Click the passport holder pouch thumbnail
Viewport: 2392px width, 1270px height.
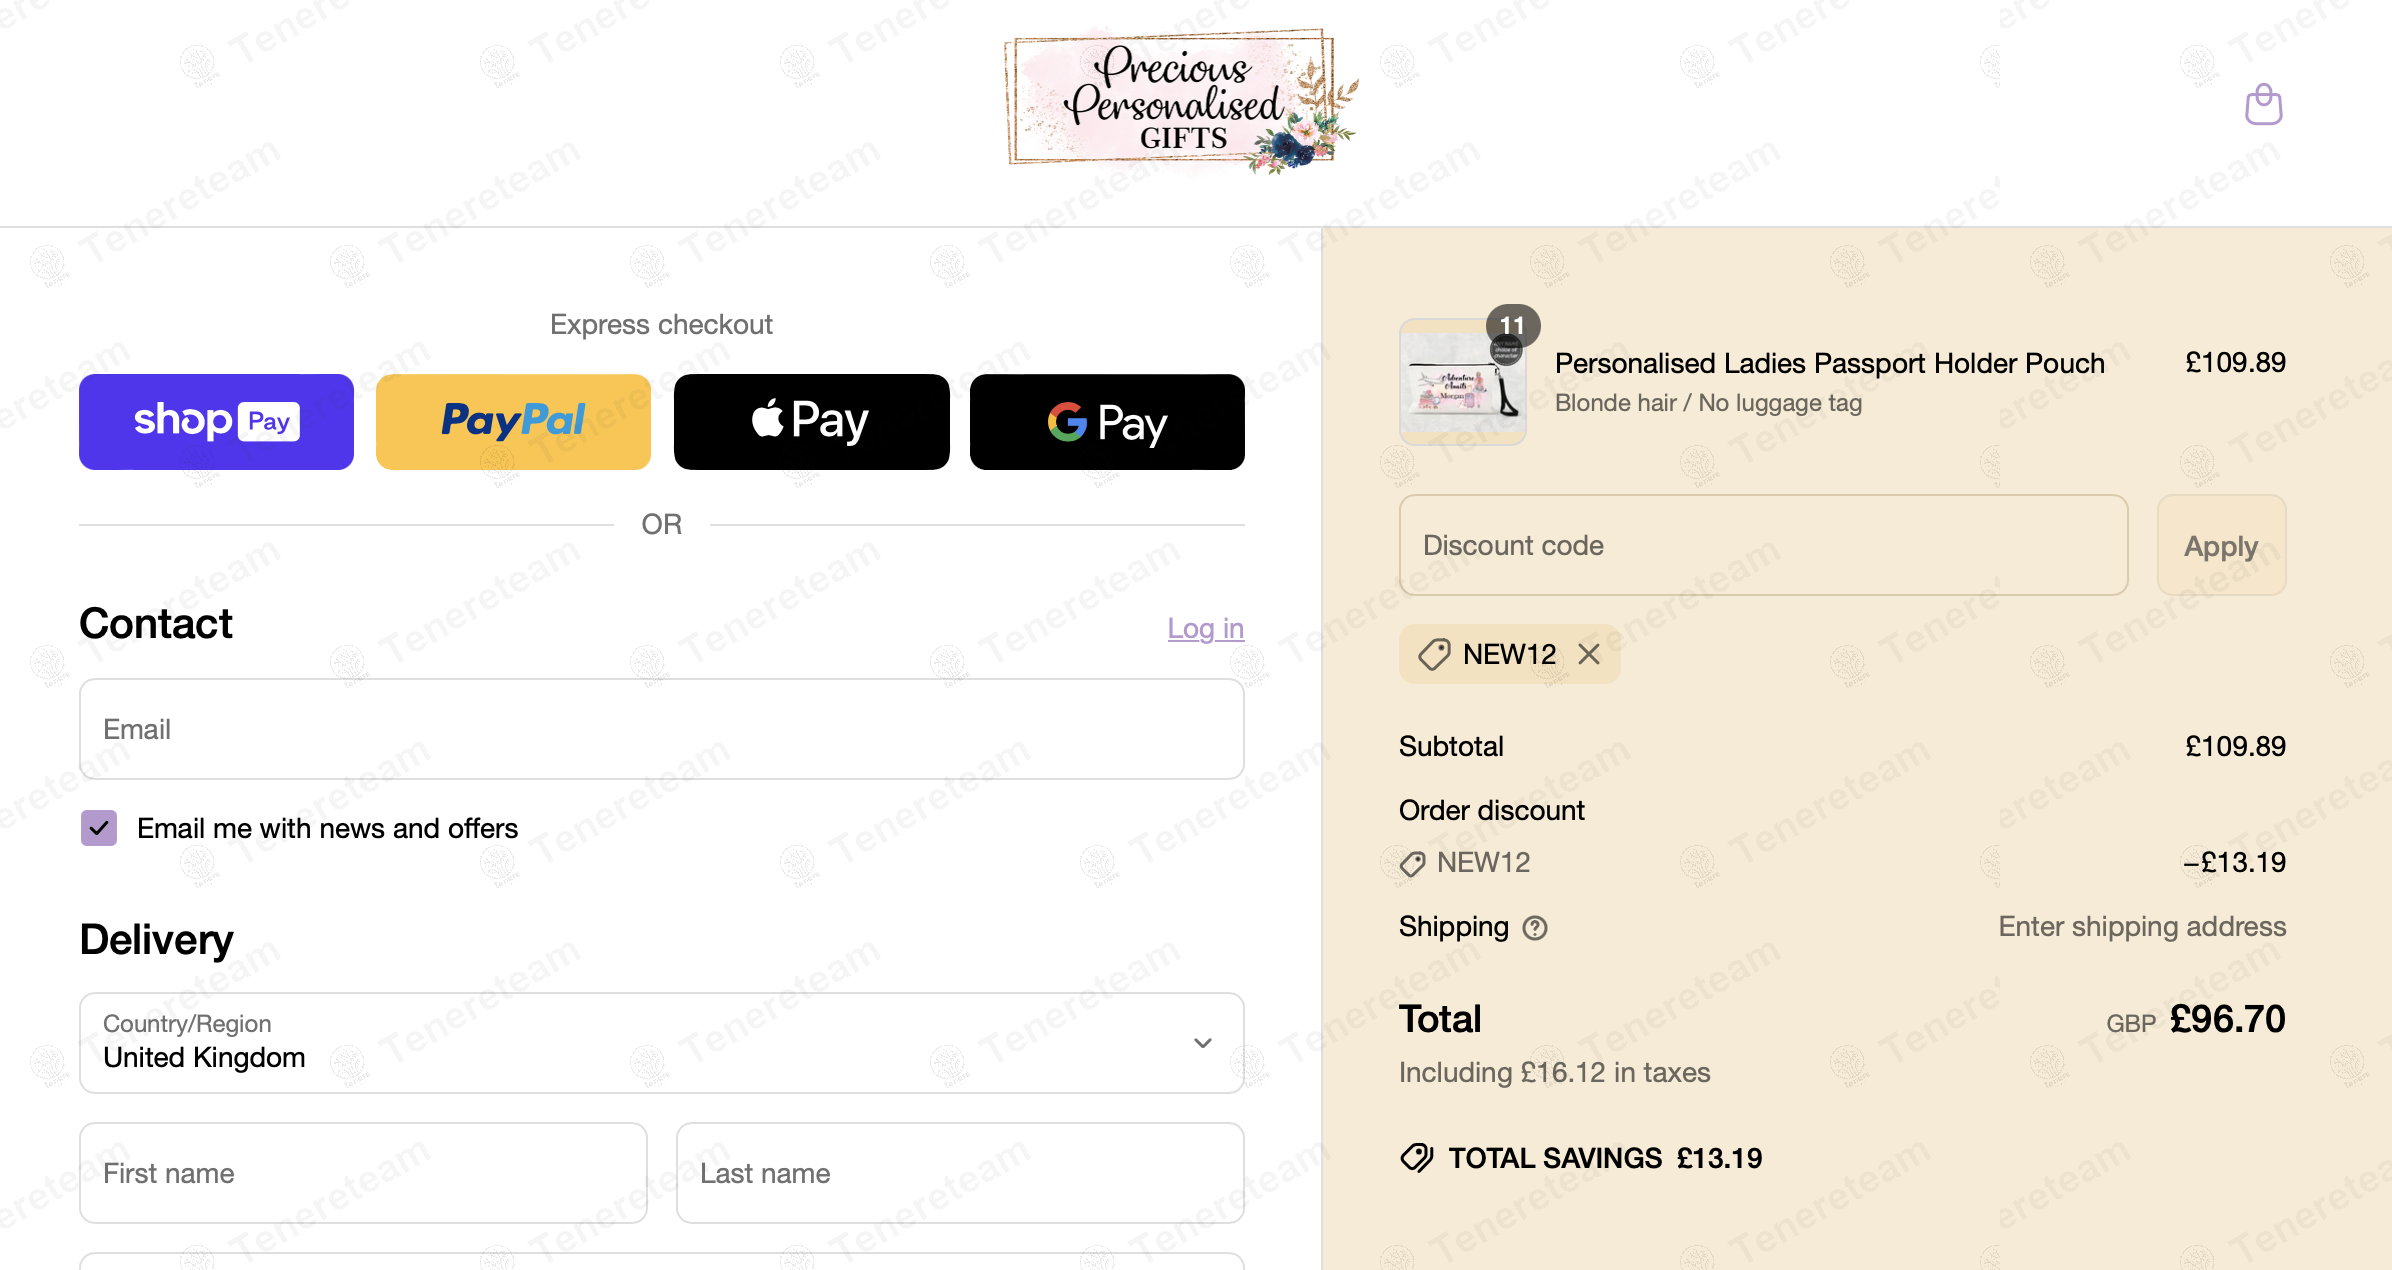(1462, 383)
